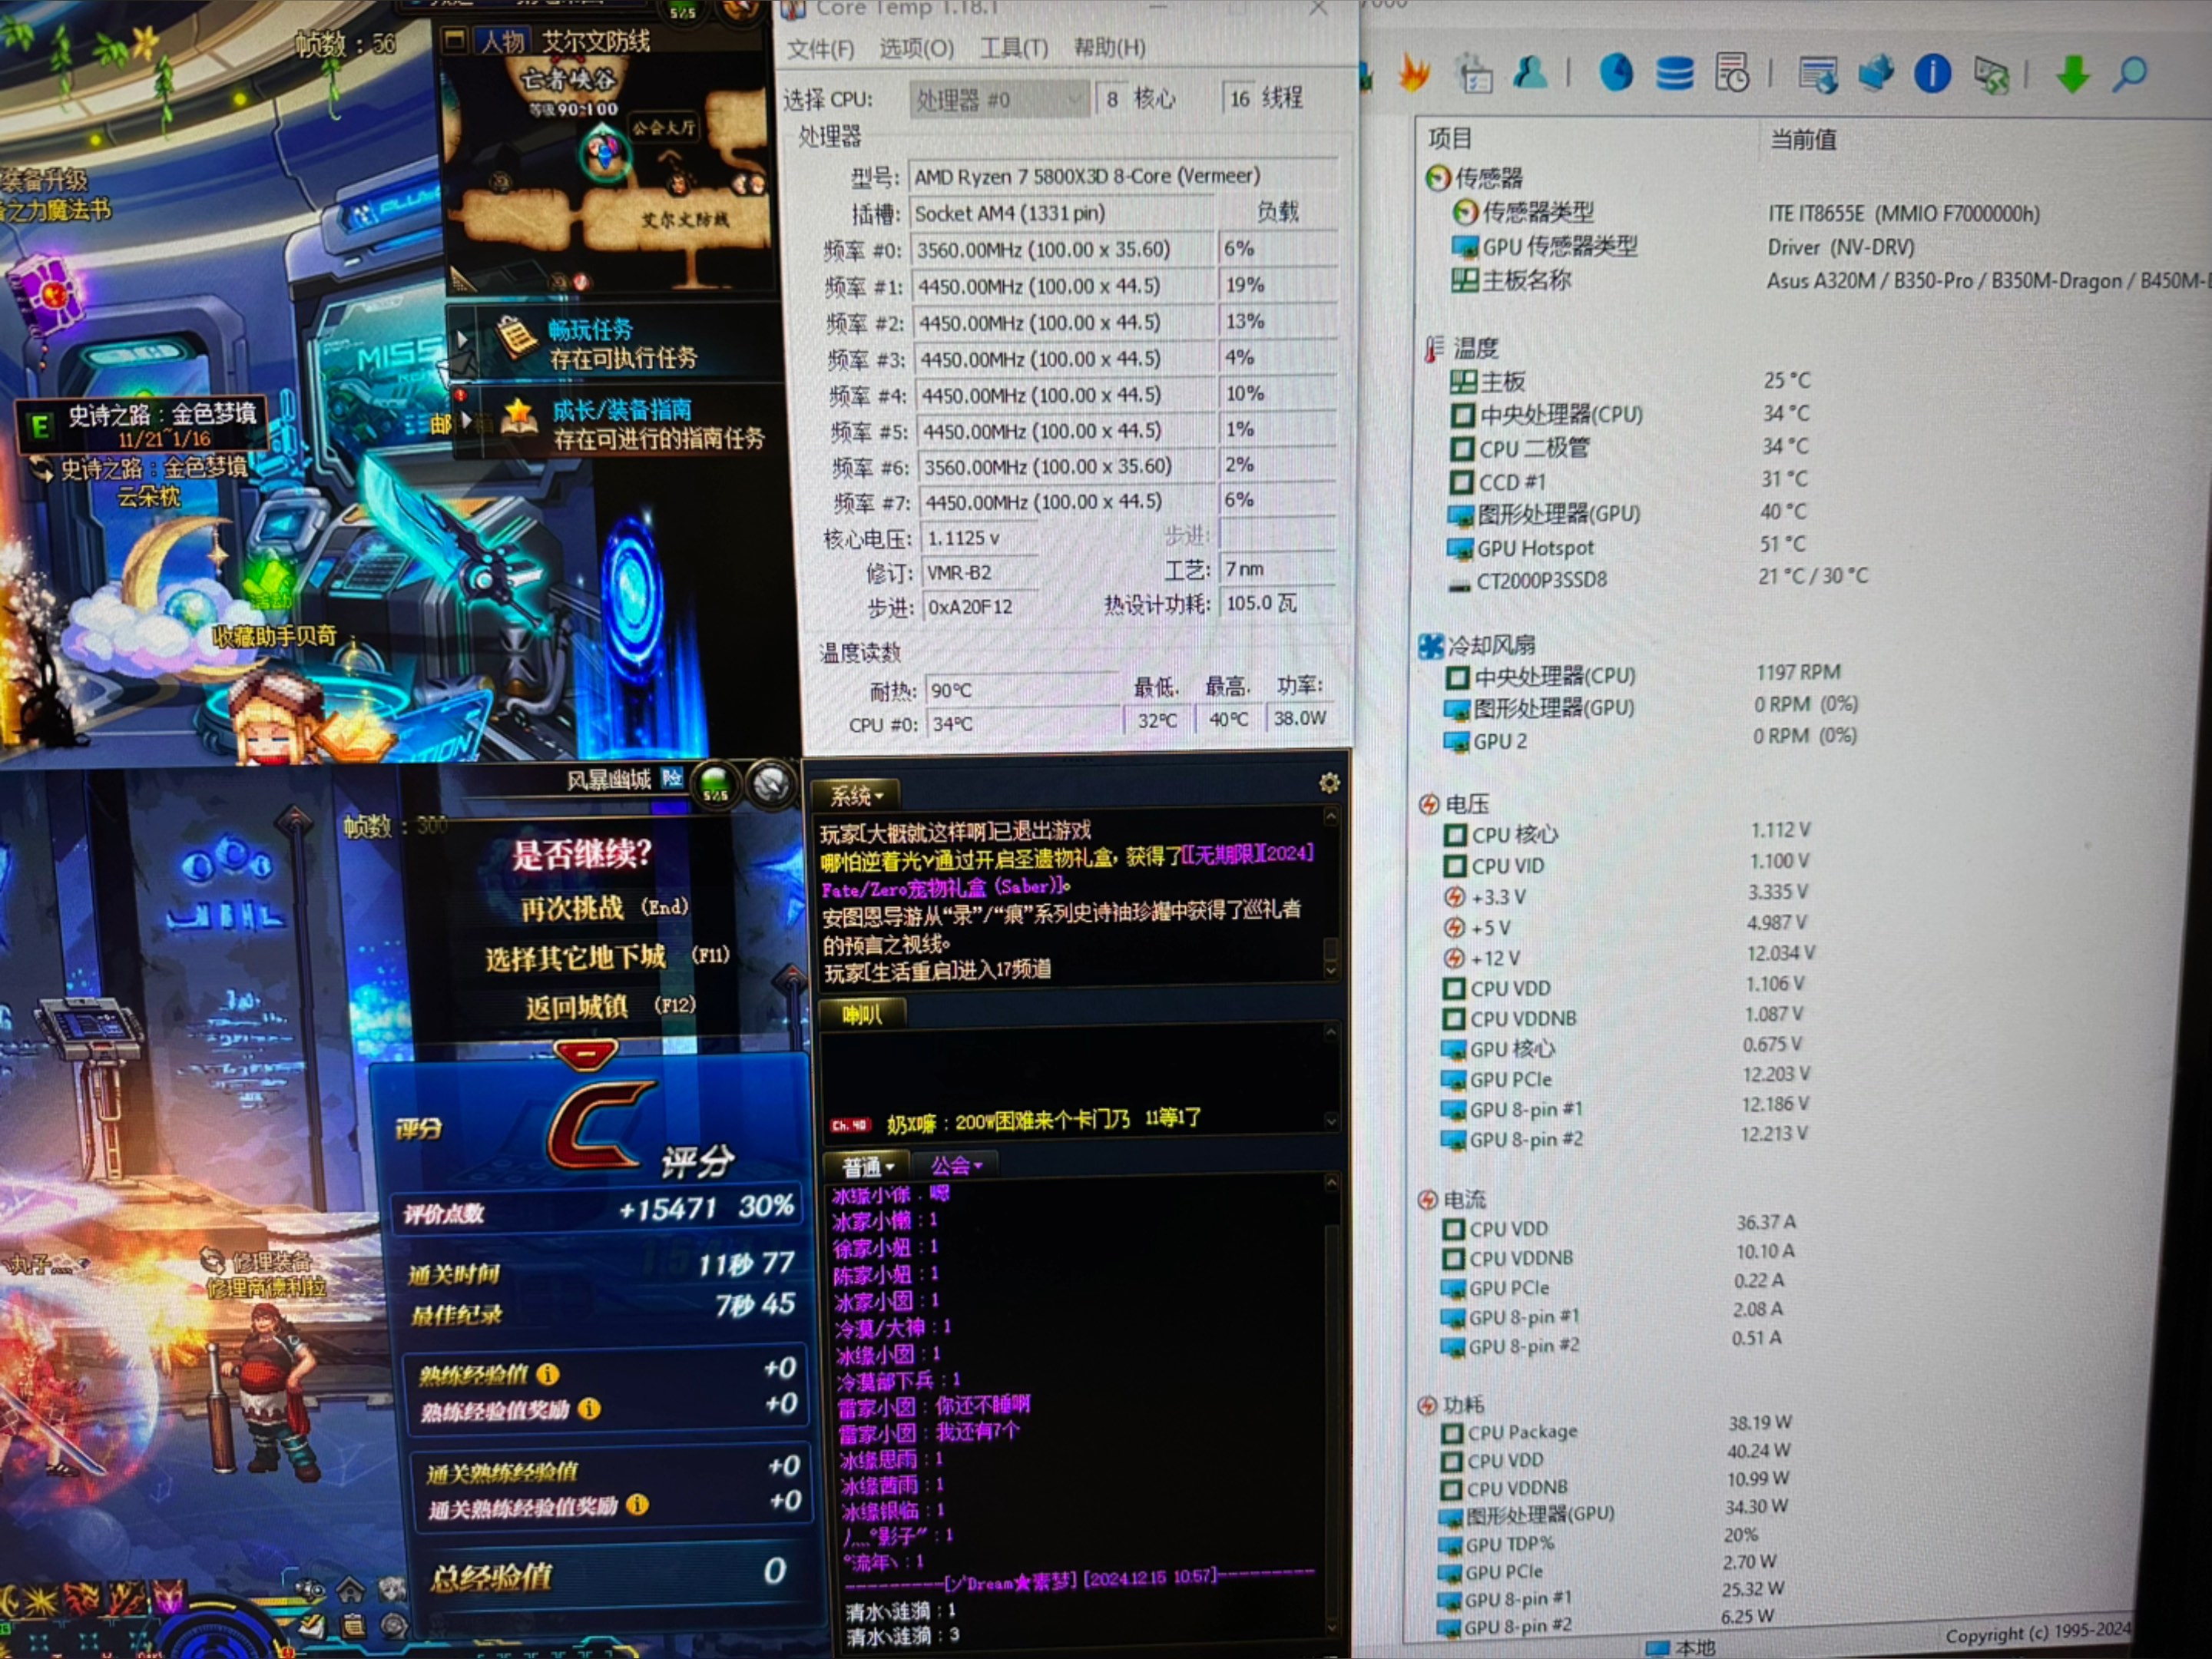This screenshot has height=1659, width=2212.
Task: Click the orange clipboard icon in bottom bar
Action: coord(353,1627)
